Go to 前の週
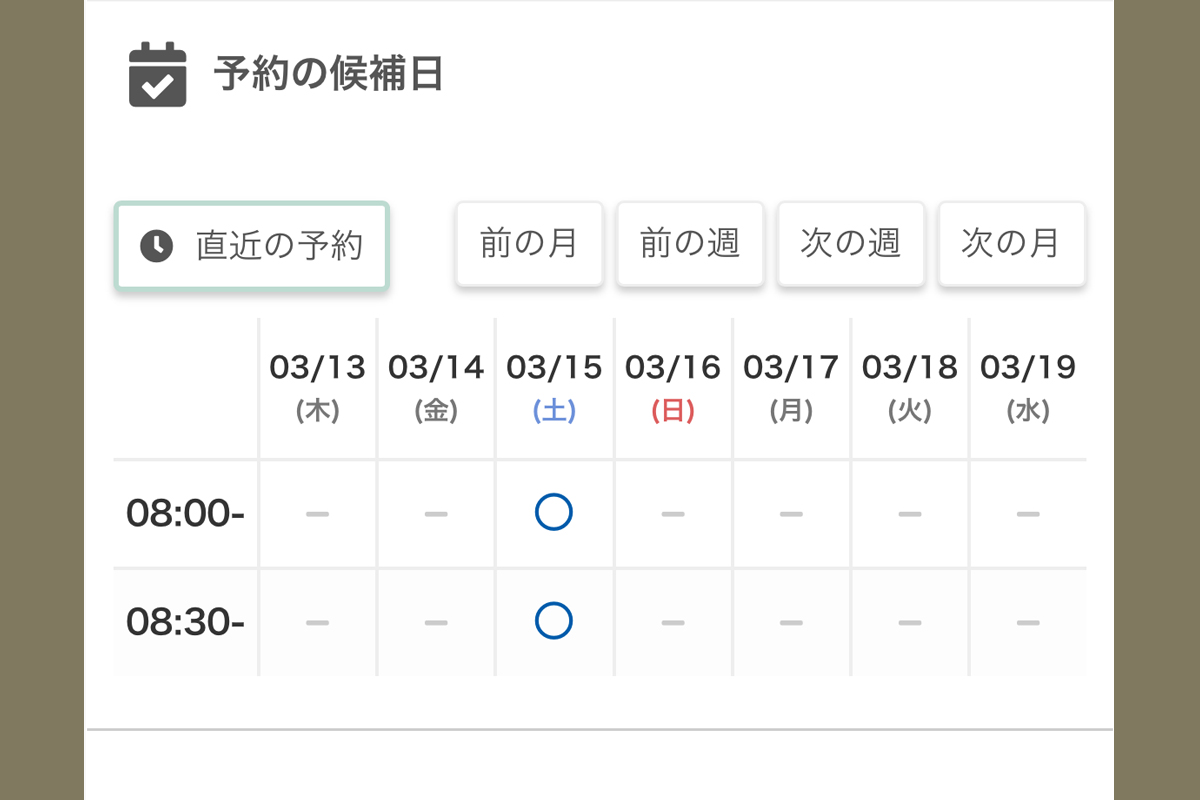This screenshot has width=1200, height=800. coord(690,244)
